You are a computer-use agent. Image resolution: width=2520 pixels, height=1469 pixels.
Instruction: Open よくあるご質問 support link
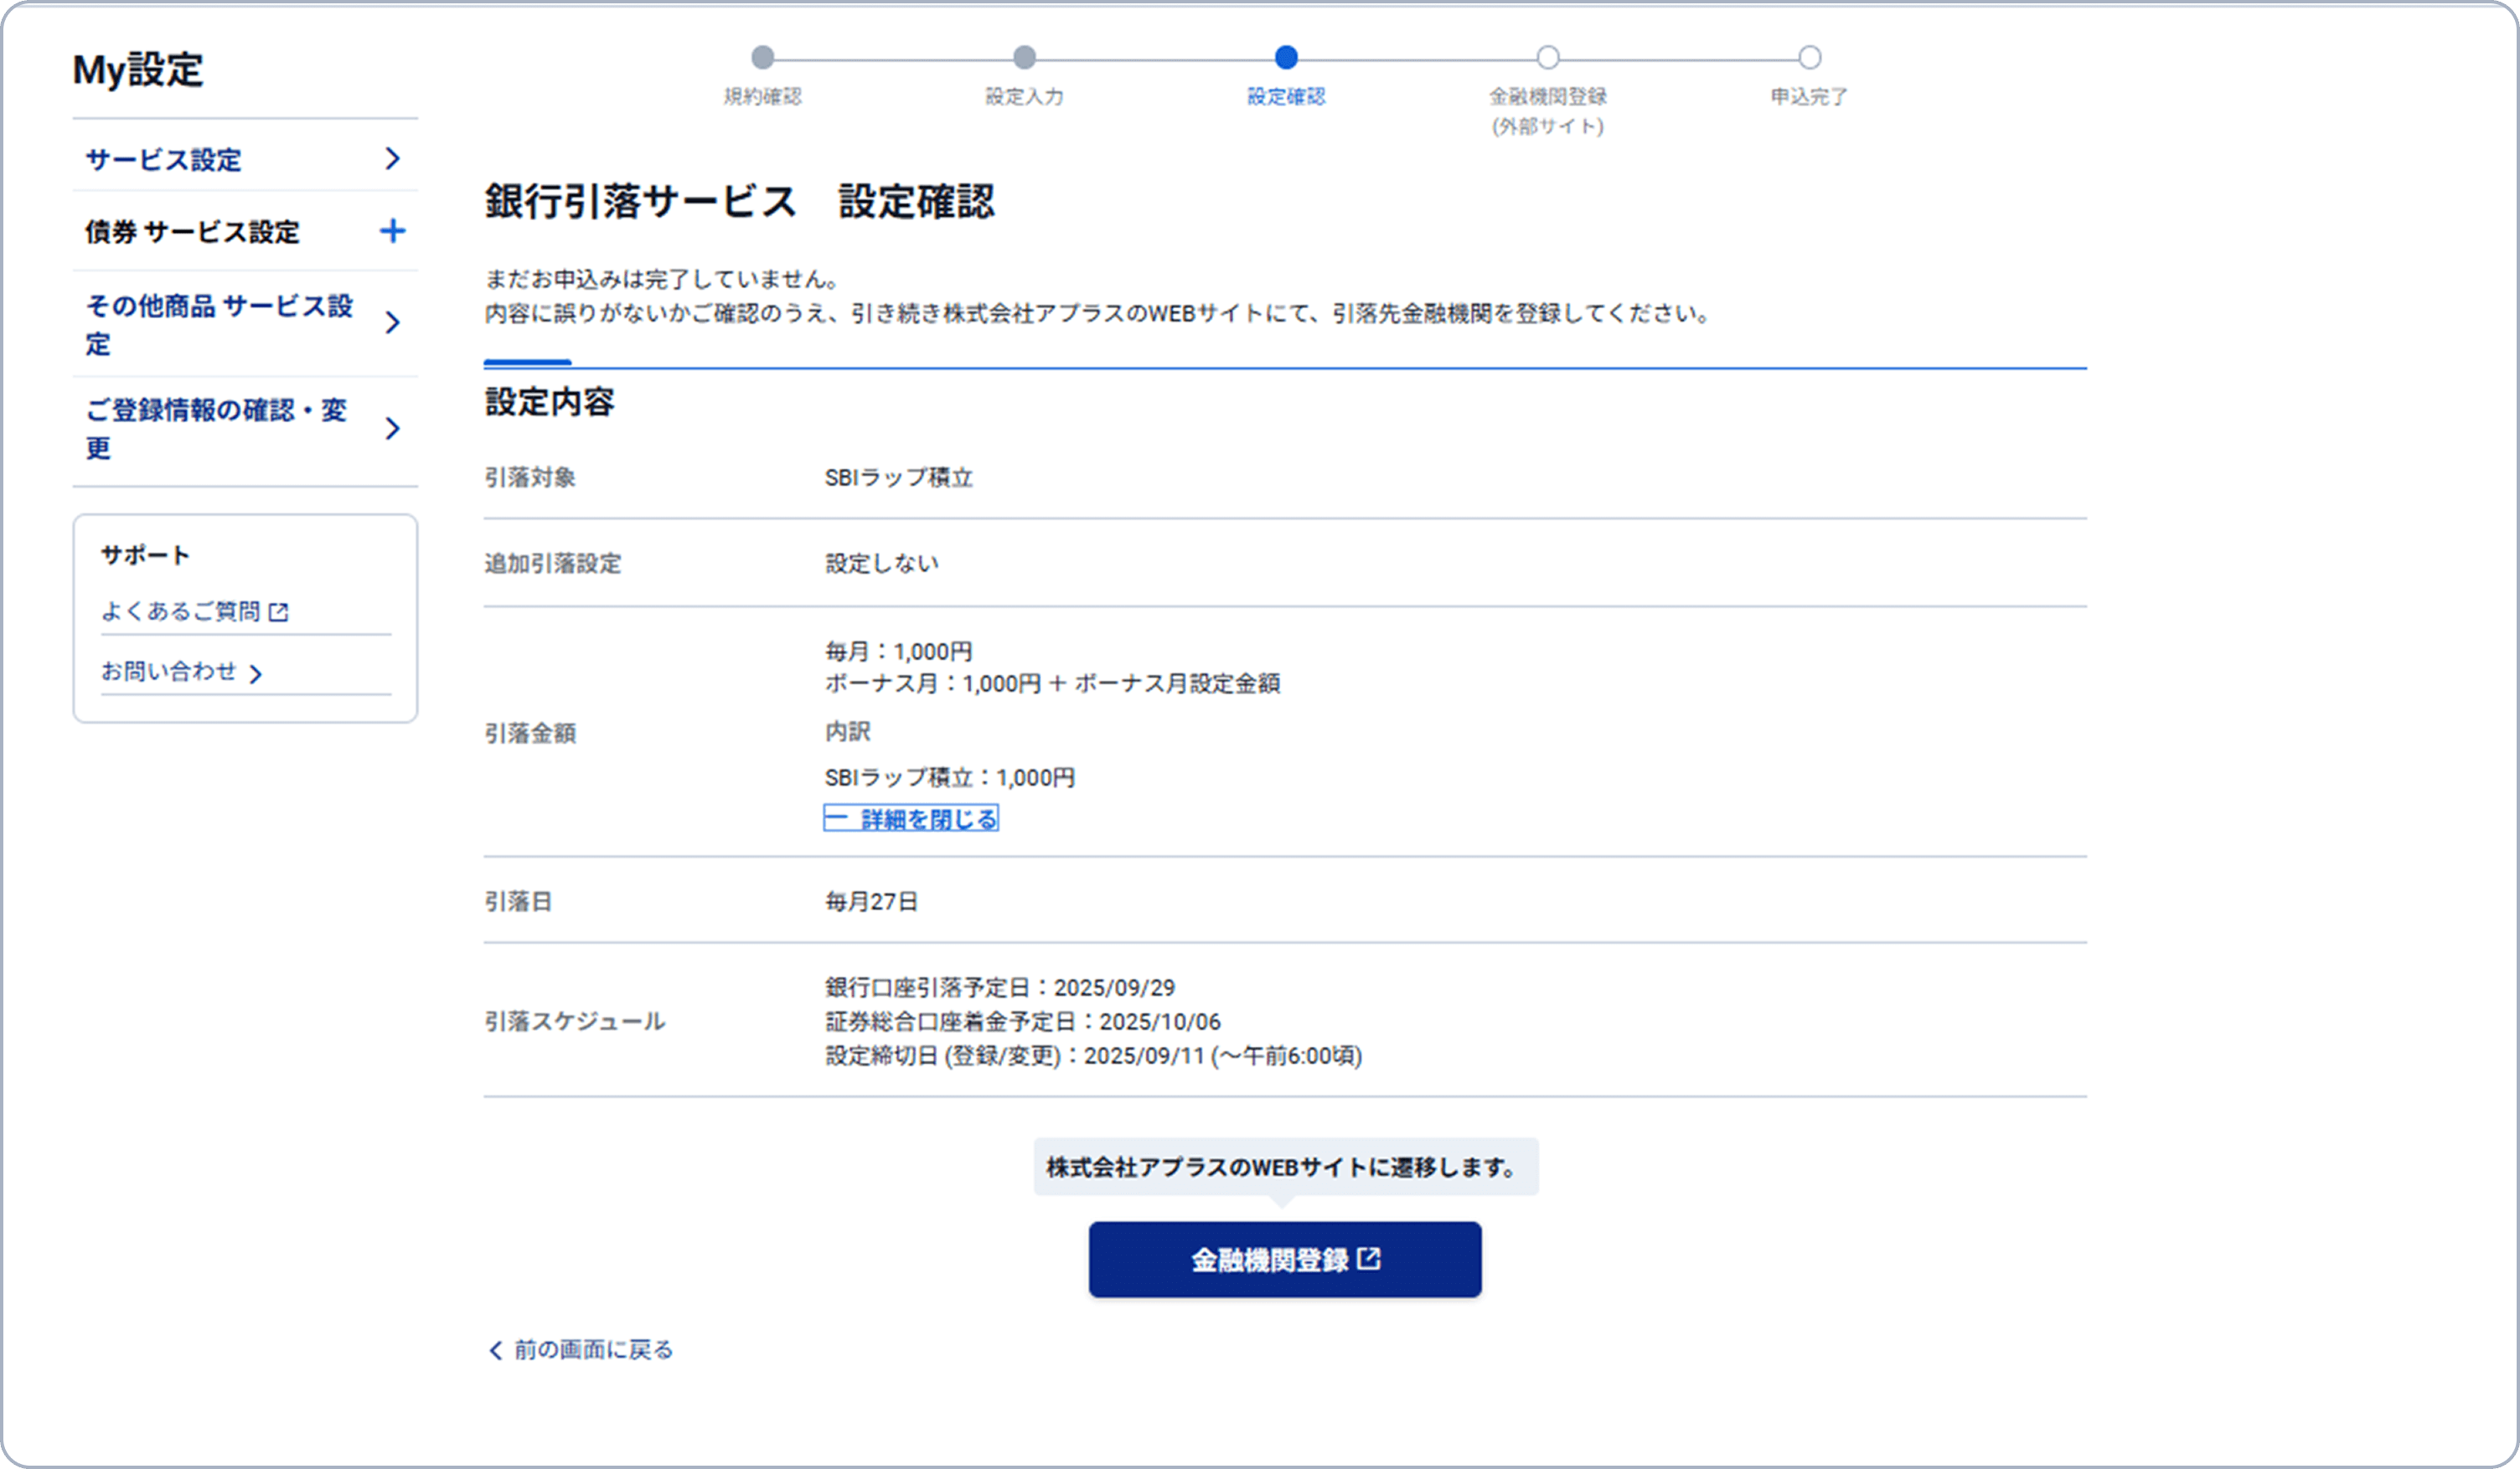click(181, 611)
